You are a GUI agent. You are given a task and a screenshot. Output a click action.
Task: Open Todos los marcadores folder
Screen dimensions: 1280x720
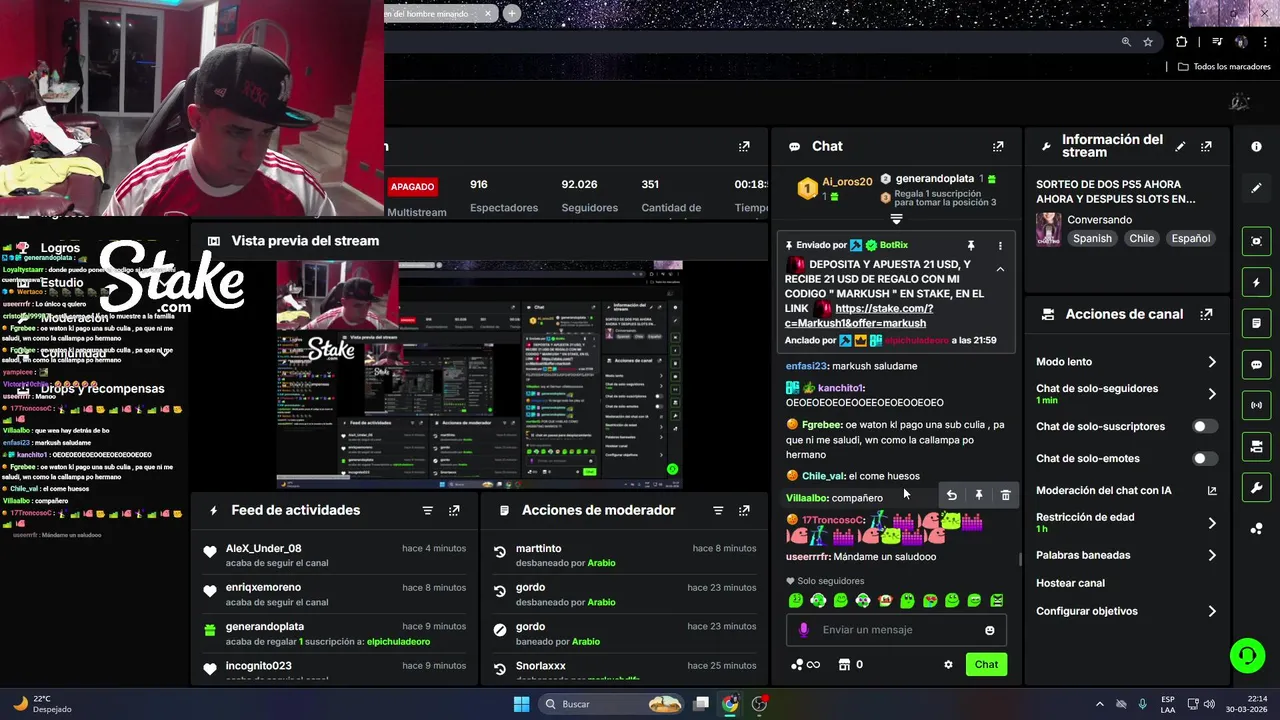point(1224,67)
